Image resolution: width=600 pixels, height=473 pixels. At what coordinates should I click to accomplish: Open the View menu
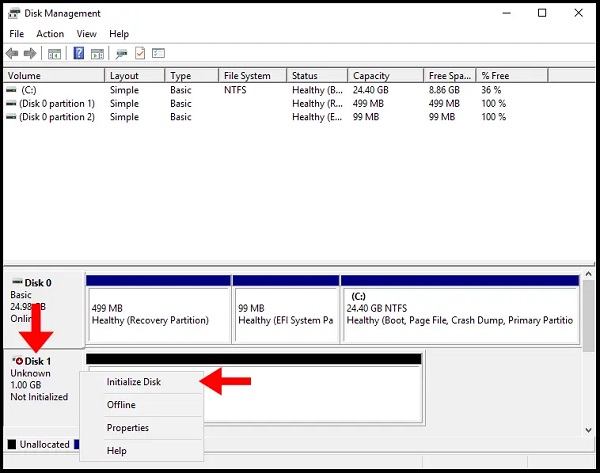click(x=86, y=34)
